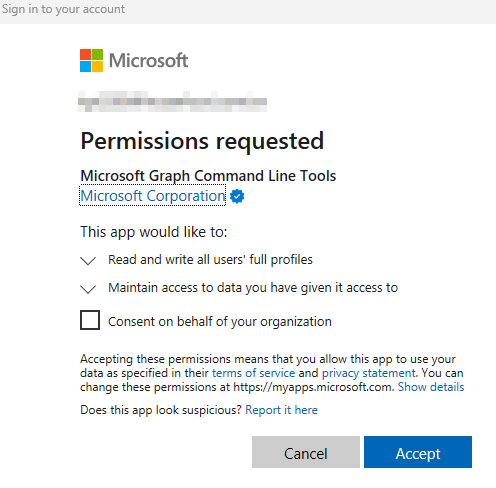The width and height of the screenshot is (496, 488).
Task: Expand the Read and write users' profiles permission
Action: pyautogui.click(x=88, y=260)
